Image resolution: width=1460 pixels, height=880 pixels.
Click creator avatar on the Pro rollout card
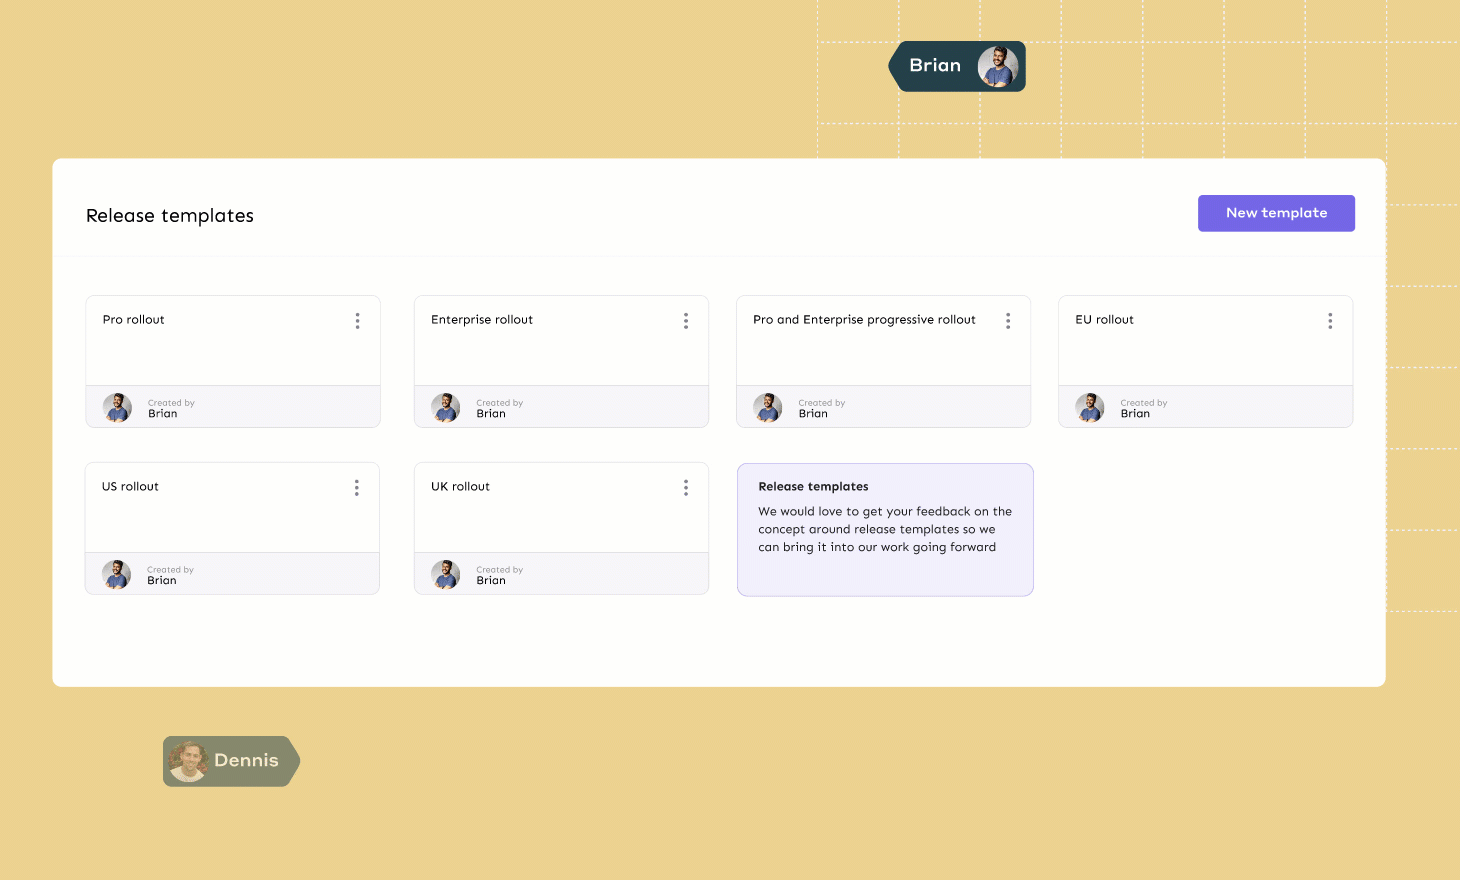tap(118, 408)
